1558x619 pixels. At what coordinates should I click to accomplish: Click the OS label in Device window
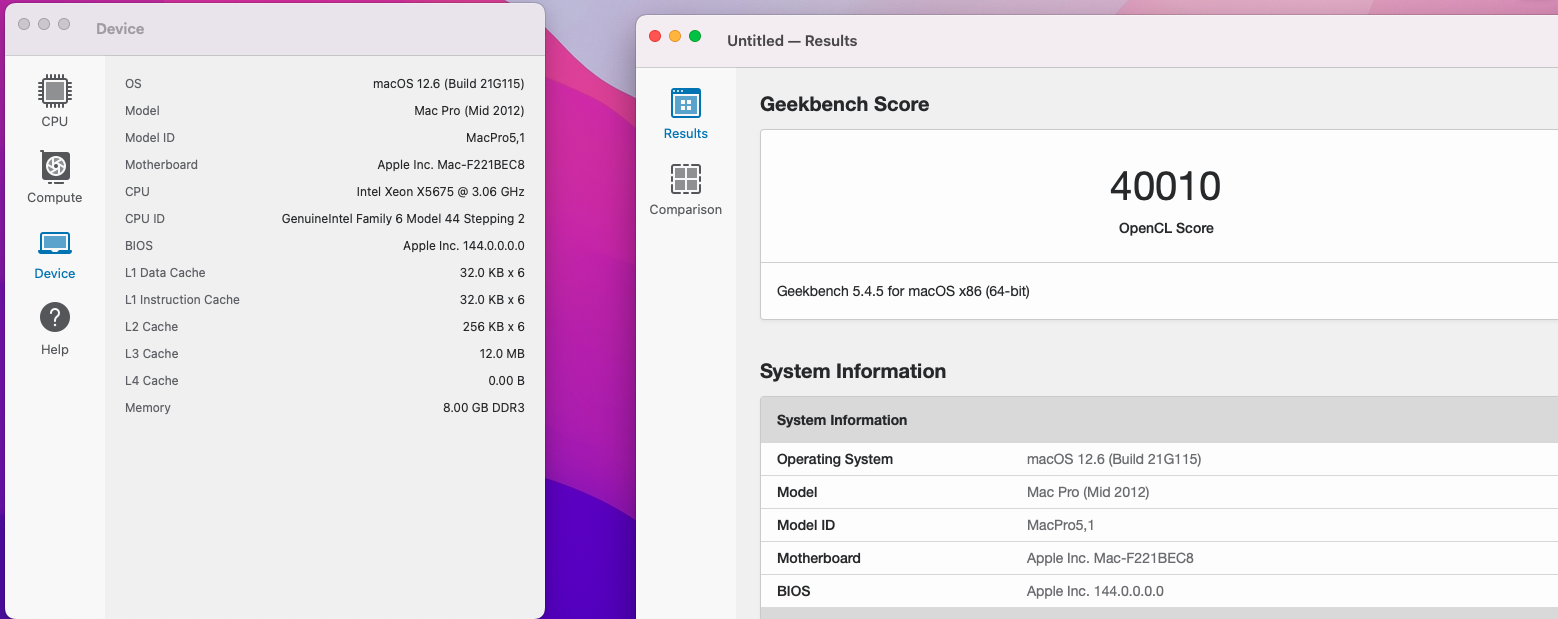click(133, 84)
